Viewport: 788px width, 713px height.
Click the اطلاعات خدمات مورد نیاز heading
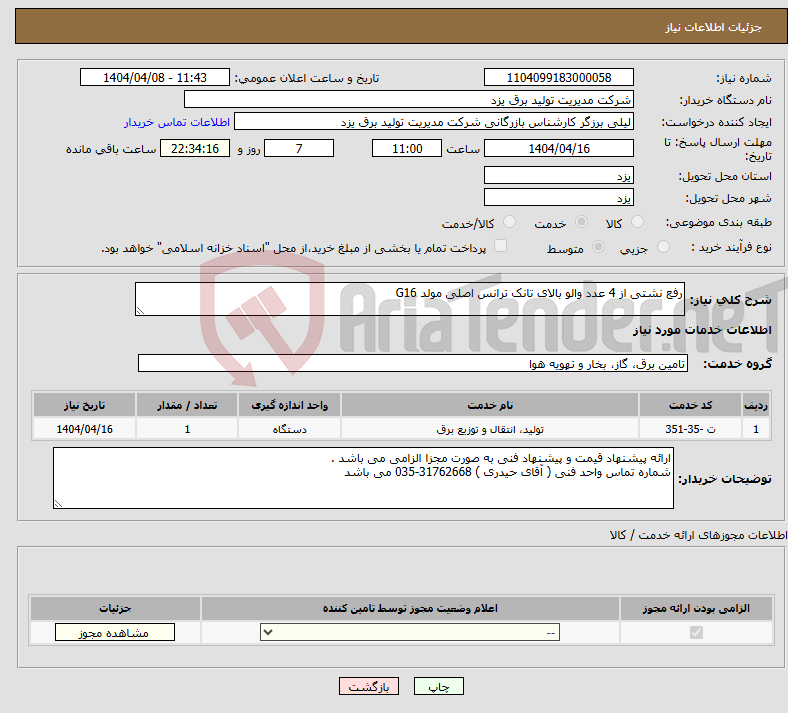click(702, 330)
